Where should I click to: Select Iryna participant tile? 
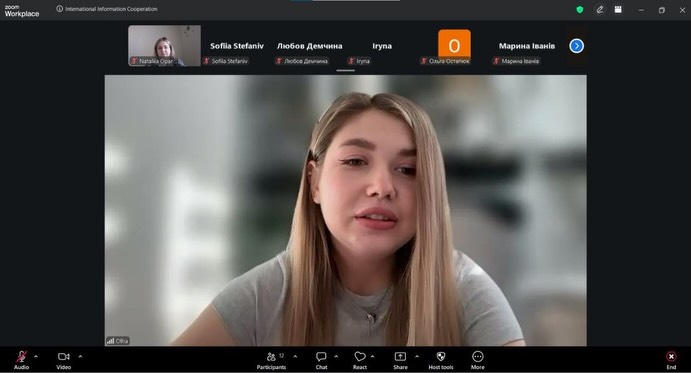pyautogui.click(x=382, y=46)
